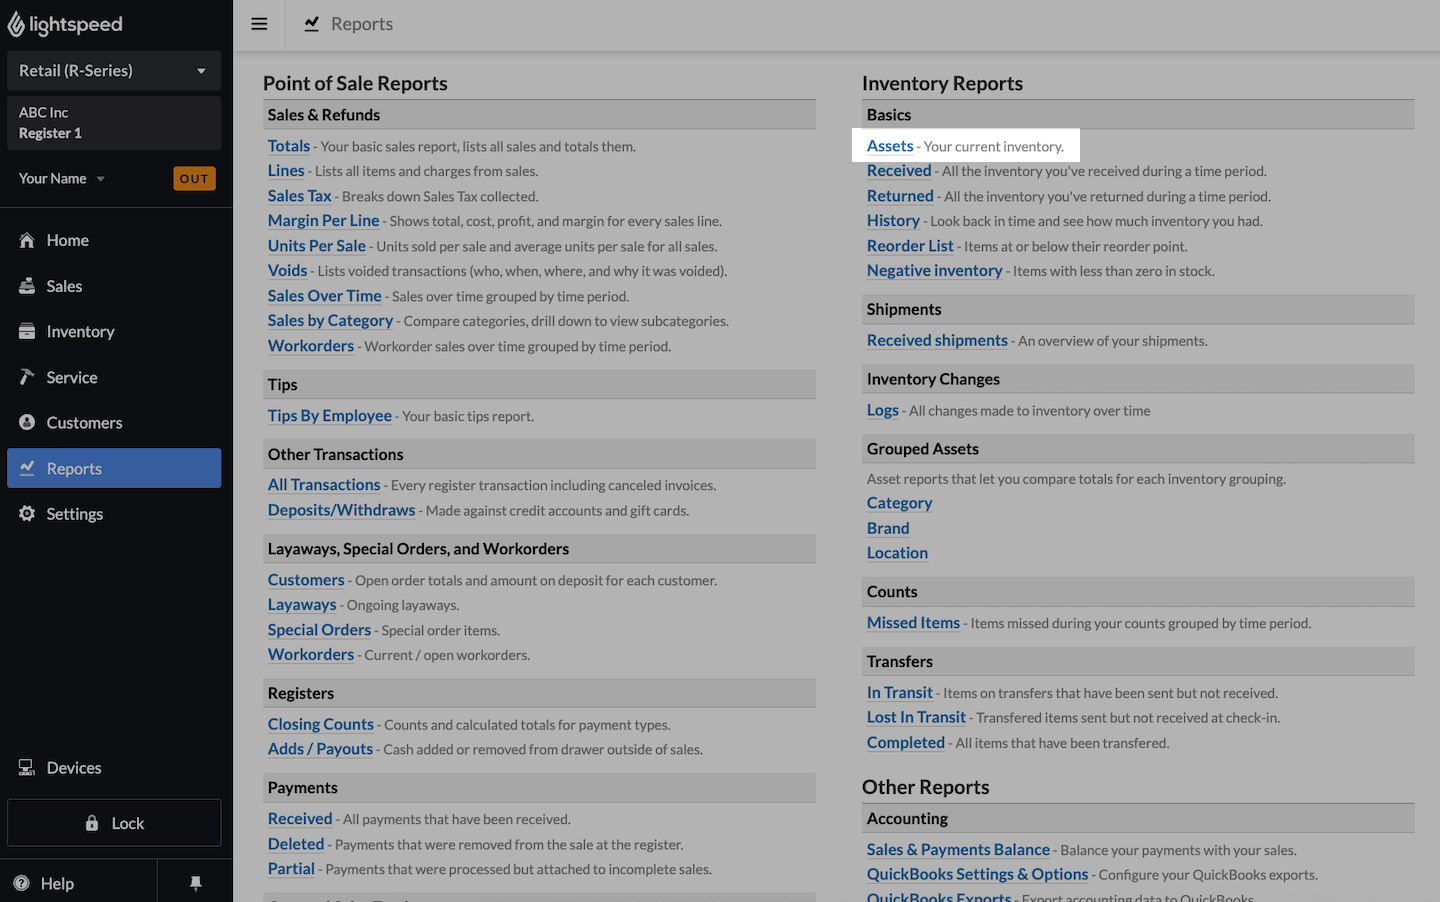Open the Retail (R-Series) product dropdown
Viewport: 1440px width, 902px height.
point(114,71)
